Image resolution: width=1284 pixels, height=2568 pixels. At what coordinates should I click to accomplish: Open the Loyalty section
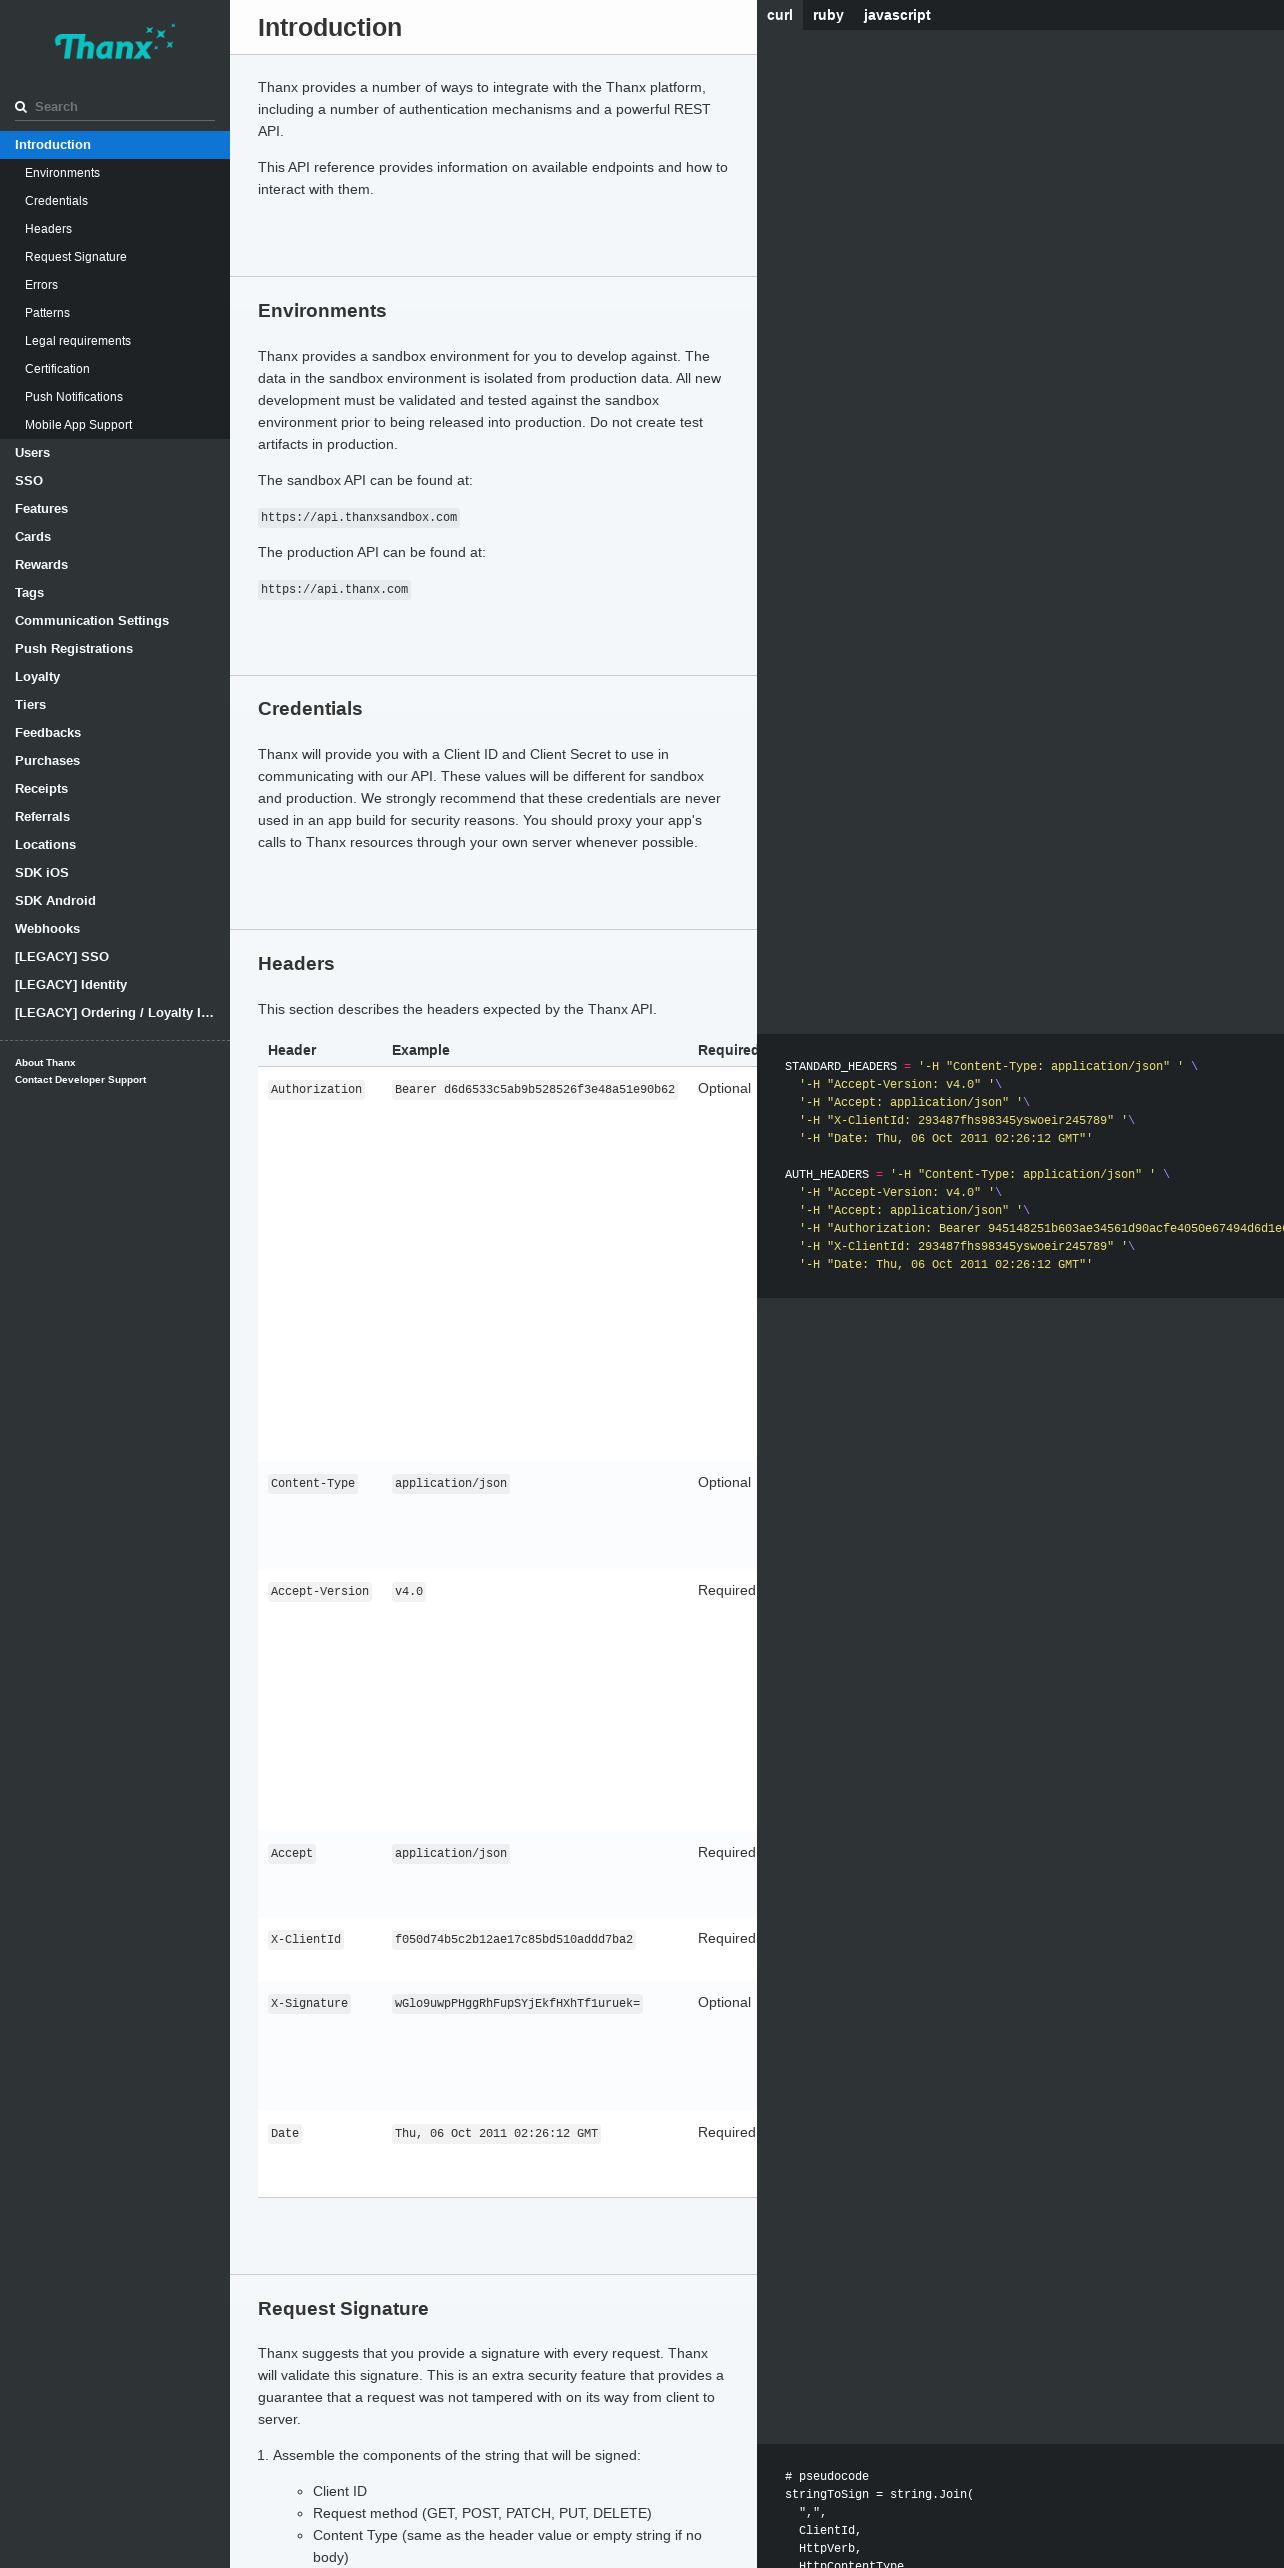pos(115,677)
